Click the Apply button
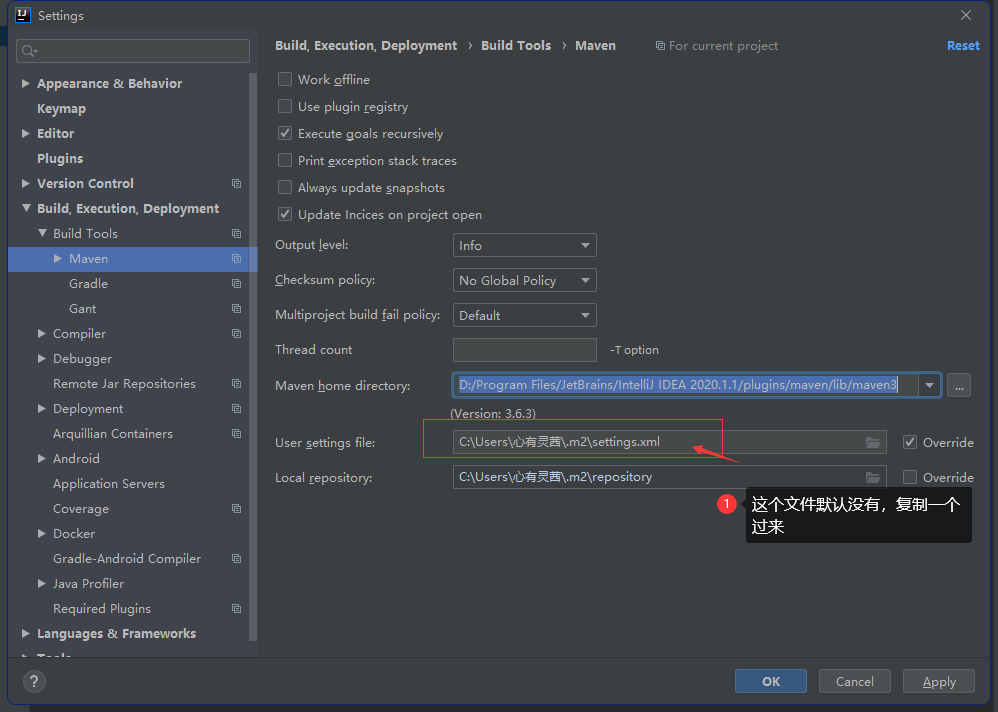This screenshot has width=998, height=712. (x=939, y=681)
